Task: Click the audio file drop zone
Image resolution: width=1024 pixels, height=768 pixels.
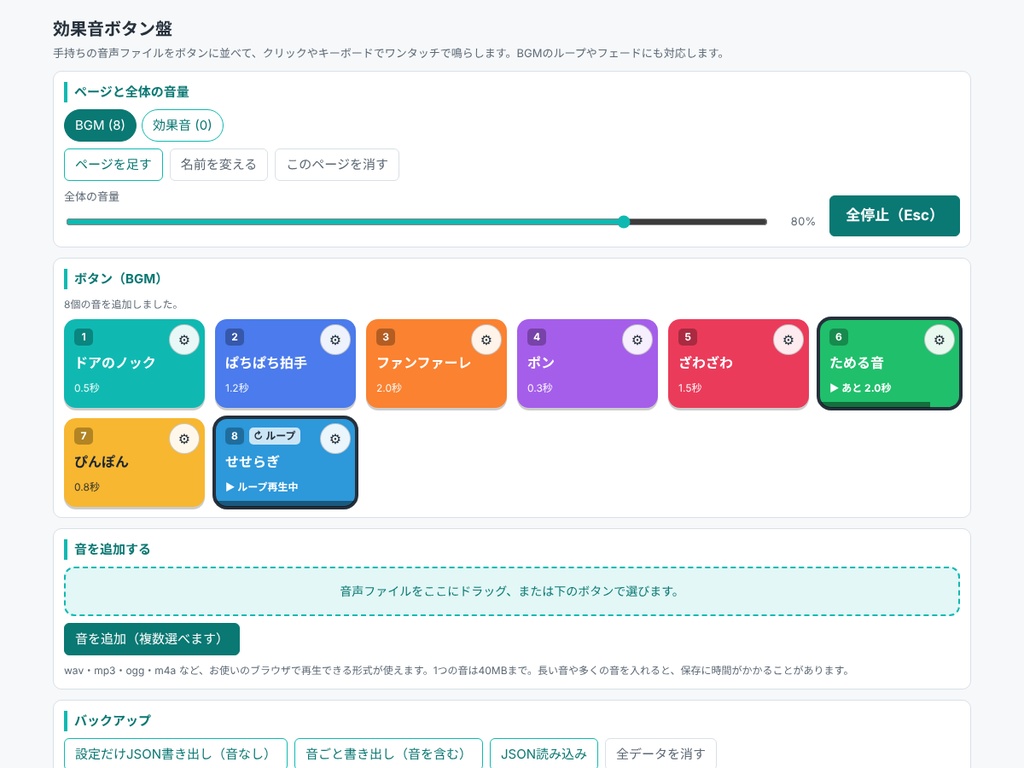Action: tap(512, 591)
